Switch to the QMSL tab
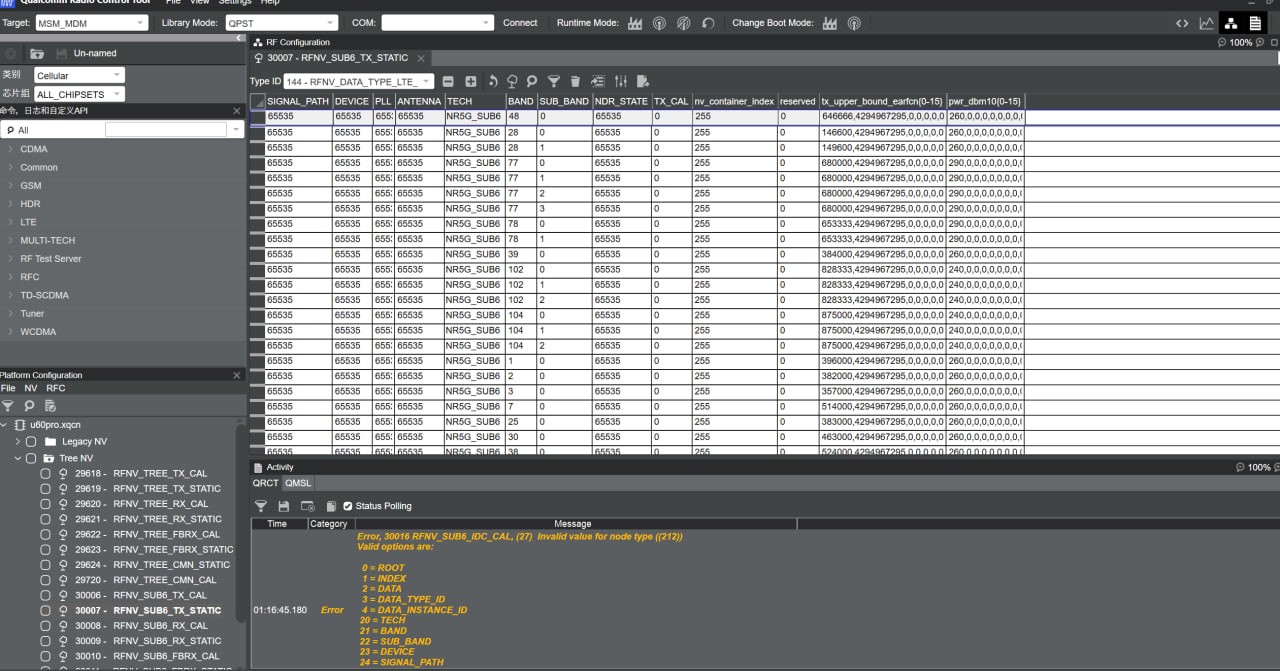The image size is (1280, 671). 298,483
